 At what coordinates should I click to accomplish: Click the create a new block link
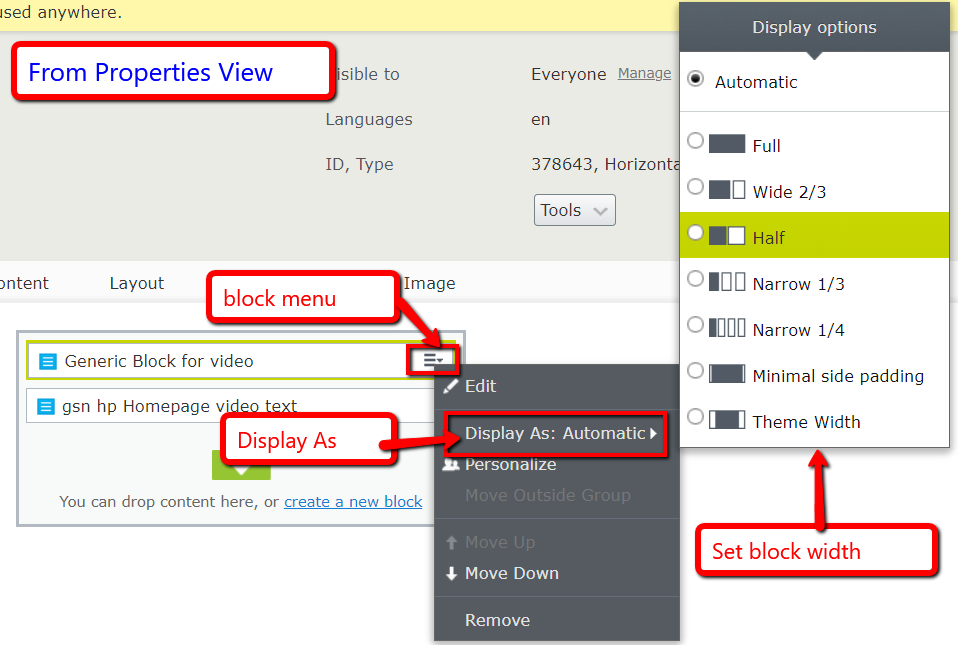click(x=353, y=502)
